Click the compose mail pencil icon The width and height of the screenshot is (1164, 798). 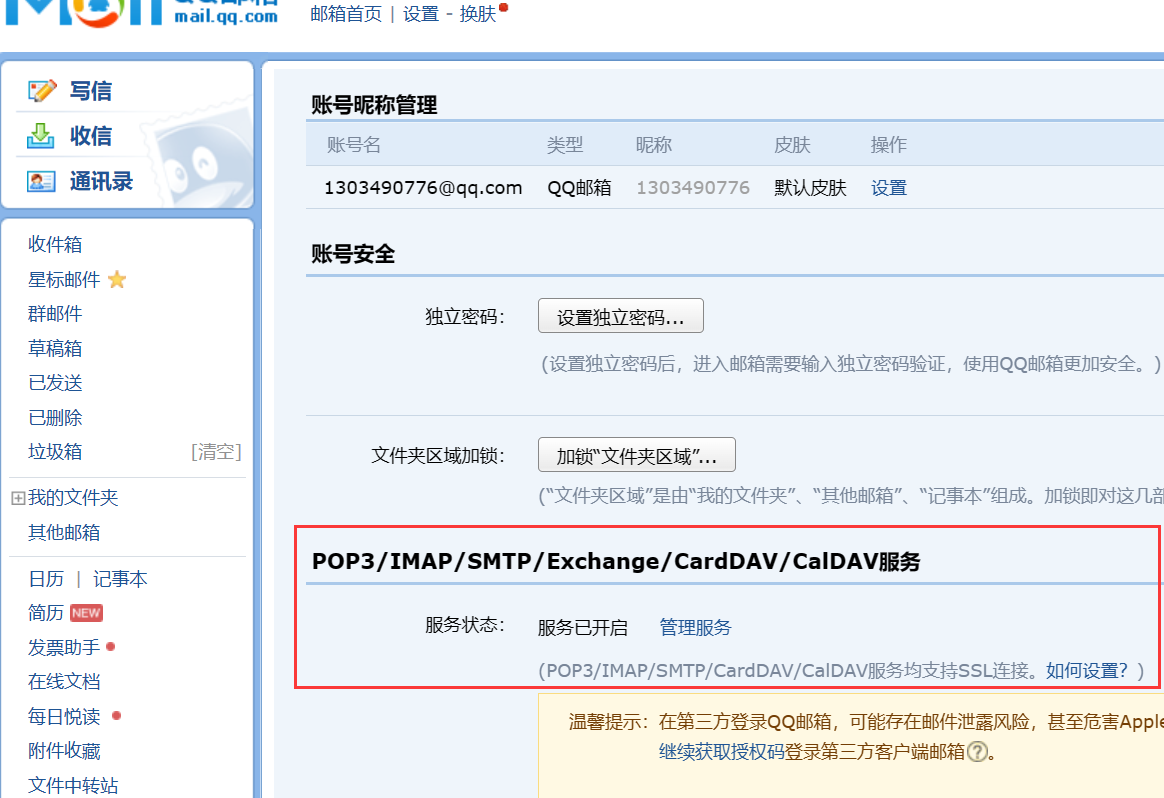[x=42, y=91]
